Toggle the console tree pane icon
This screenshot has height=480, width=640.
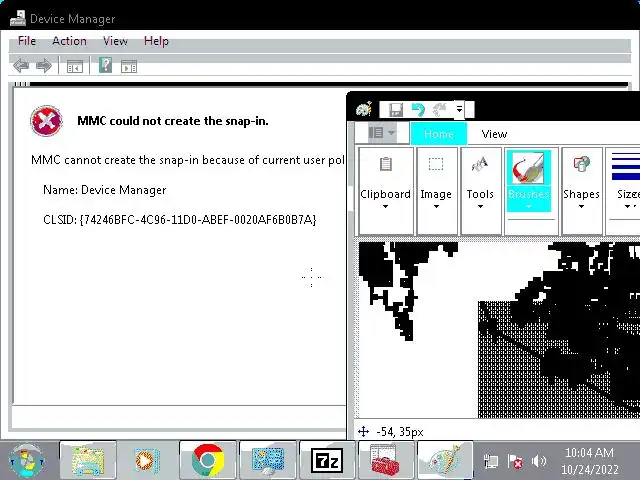pyautogui.click(x=75, y=66)
